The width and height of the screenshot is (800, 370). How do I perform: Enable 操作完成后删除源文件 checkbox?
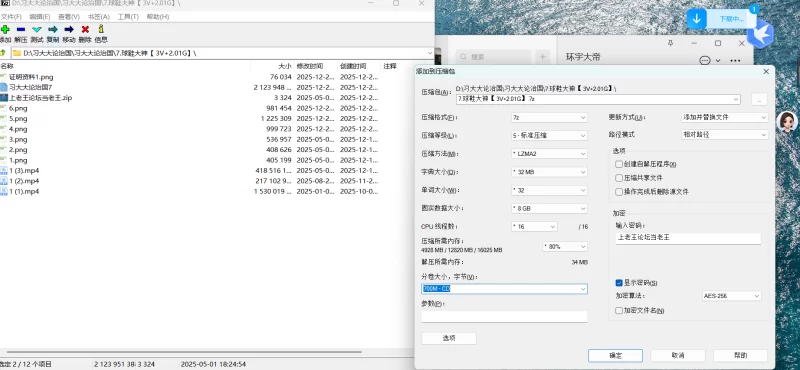coord(619,192)
